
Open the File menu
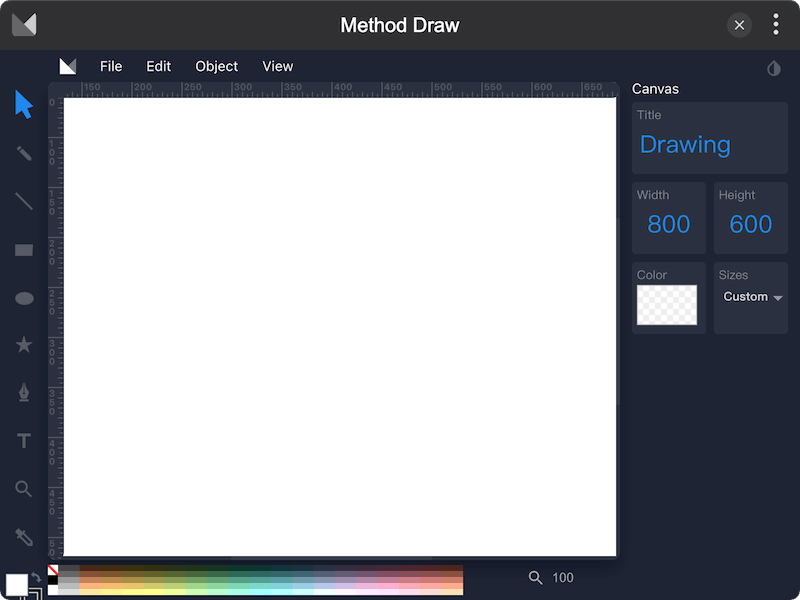pyautogui.click(x=111, y=66)
